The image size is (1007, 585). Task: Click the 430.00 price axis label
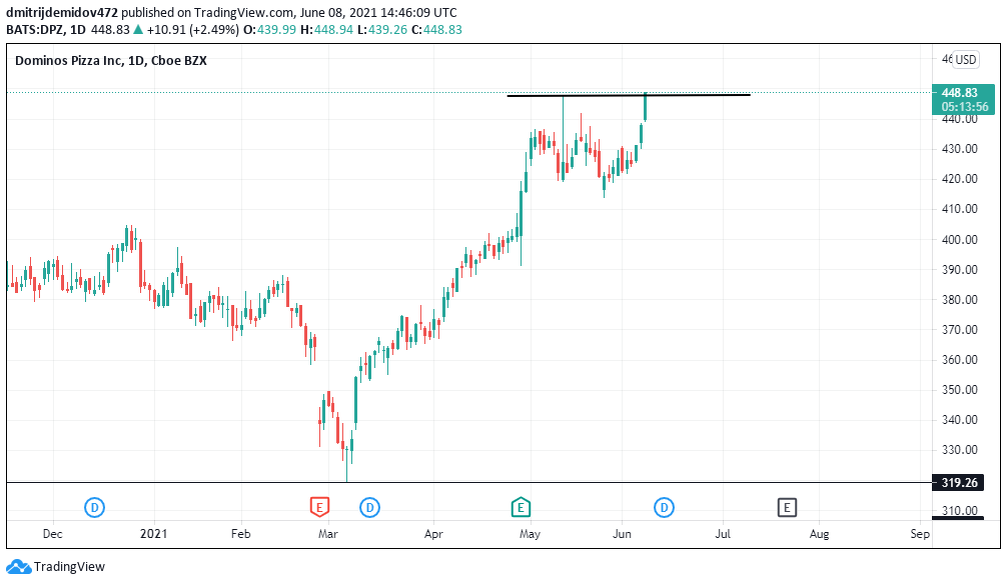tap(959, 149)
